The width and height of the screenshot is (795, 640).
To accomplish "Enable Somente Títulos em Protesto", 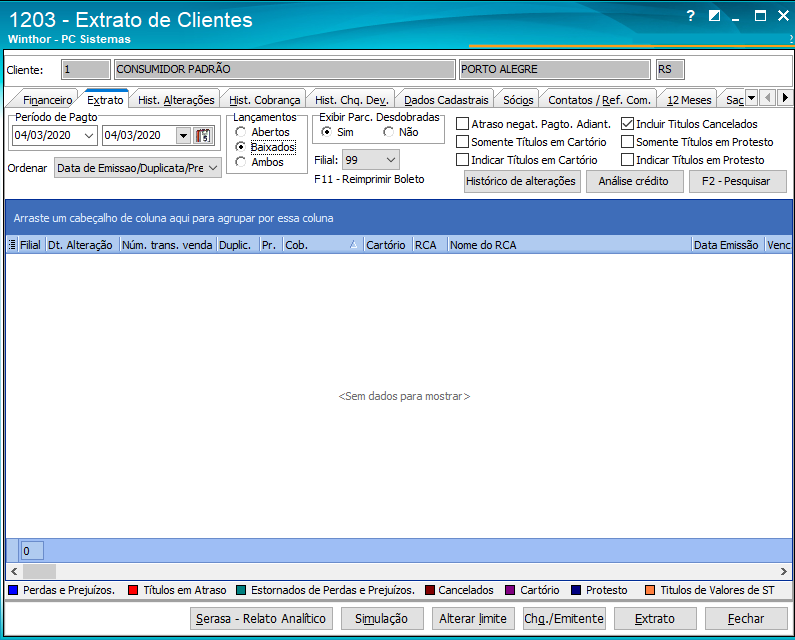I will tap(627, 141).
